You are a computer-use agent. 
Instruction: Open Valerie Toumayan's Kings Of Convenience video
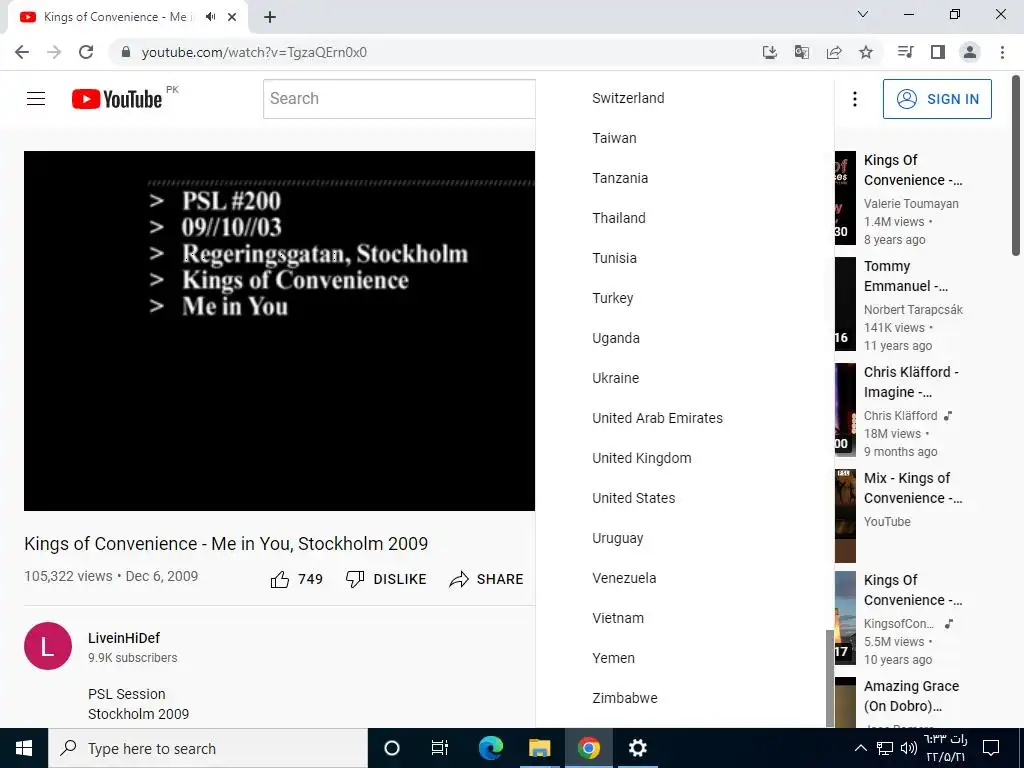point(913,170)
